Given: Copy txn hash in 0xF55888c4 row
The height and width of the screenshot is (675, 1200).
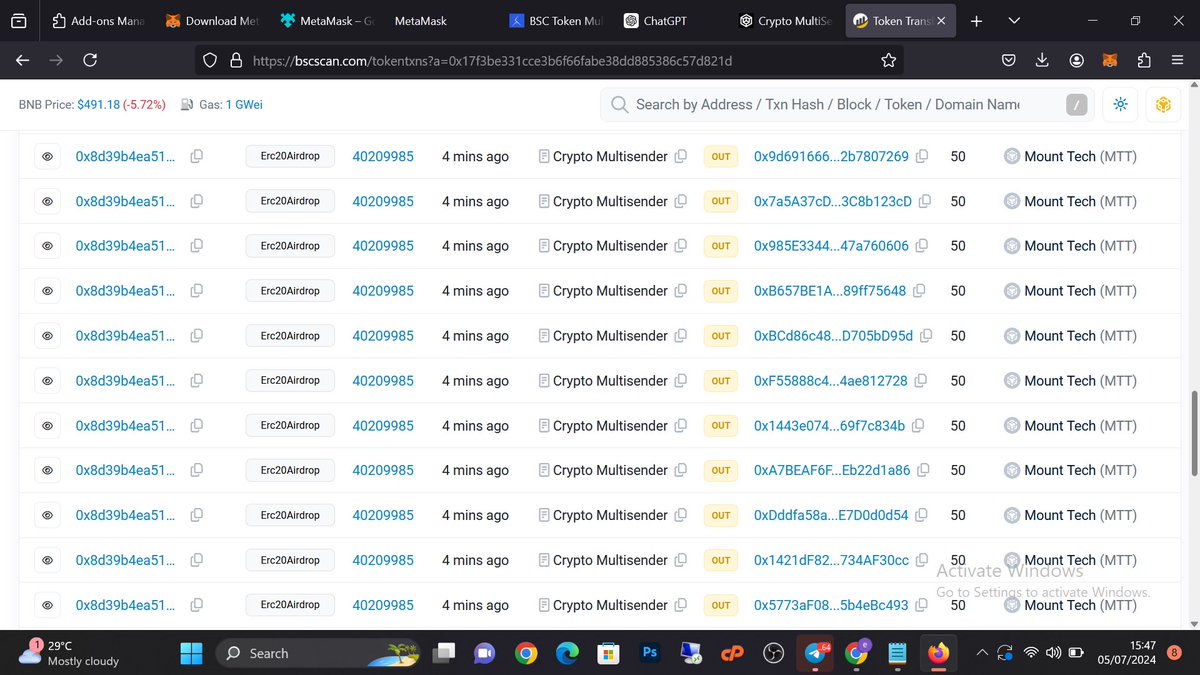Looking at the screenshot, I should [x=197, y=381].
